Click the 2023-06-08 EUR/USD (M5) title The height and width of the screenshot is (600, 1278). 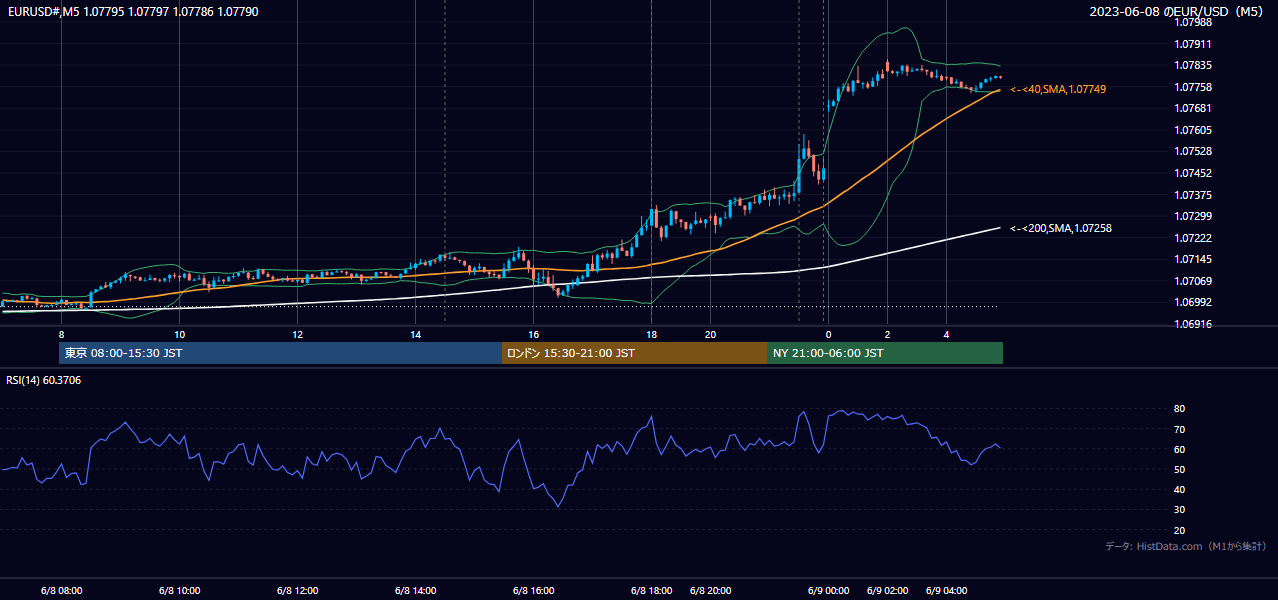click(x=1177, y=12)
